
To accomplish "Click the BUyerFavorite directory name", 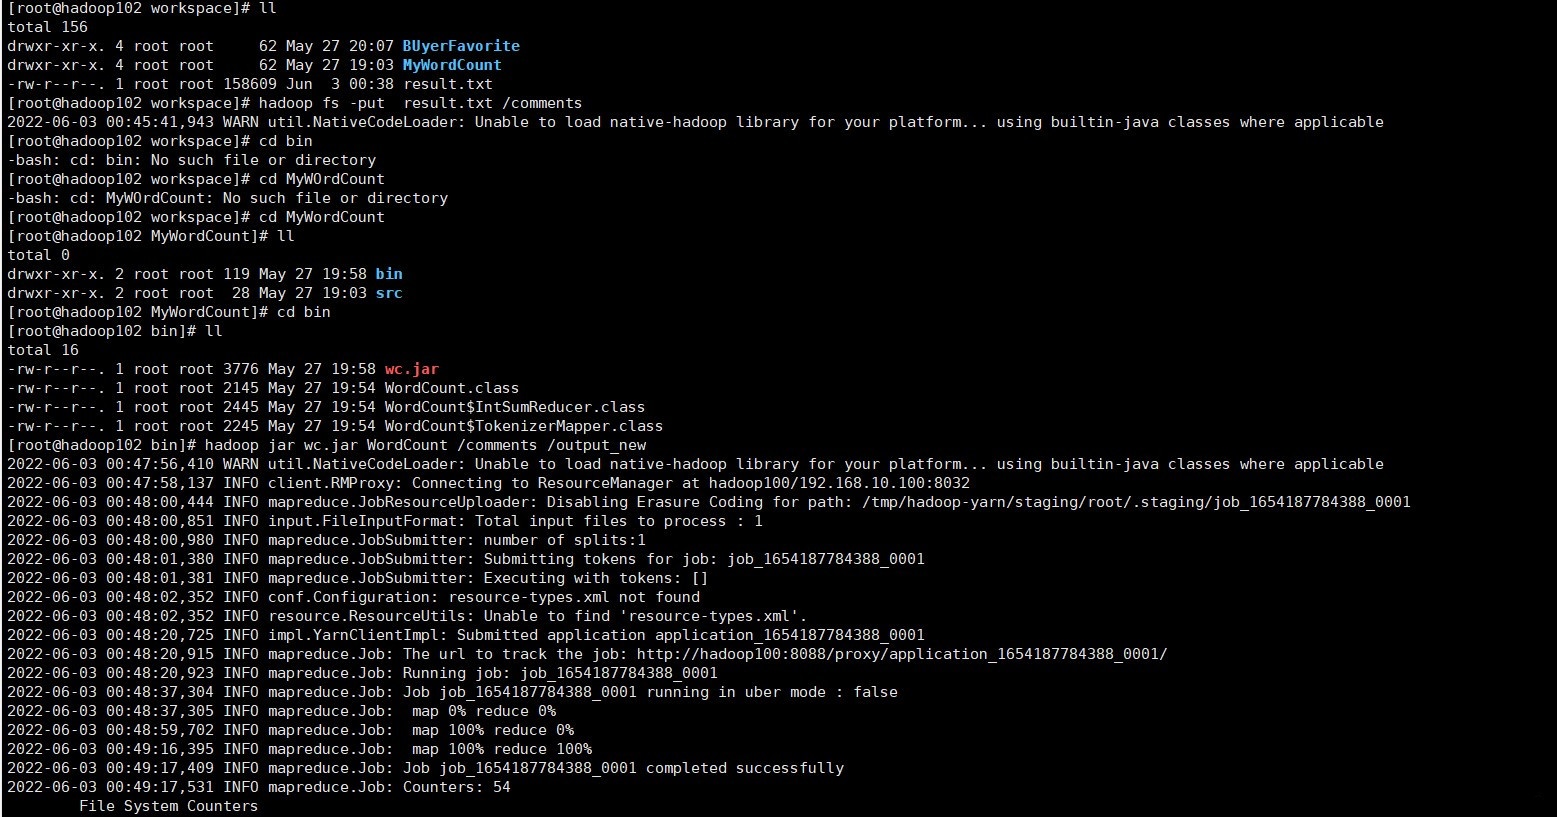I will point(461,46).
